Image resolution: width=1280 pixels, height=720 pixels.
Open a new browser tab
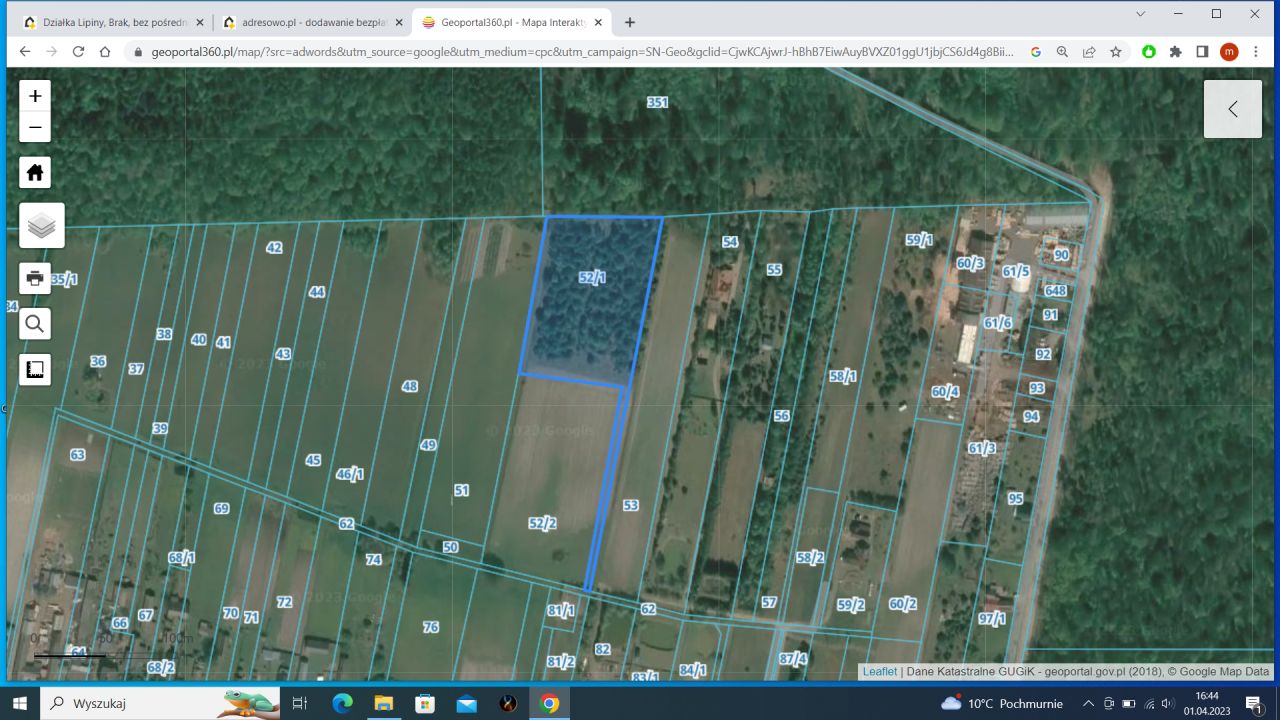[630, 22]
